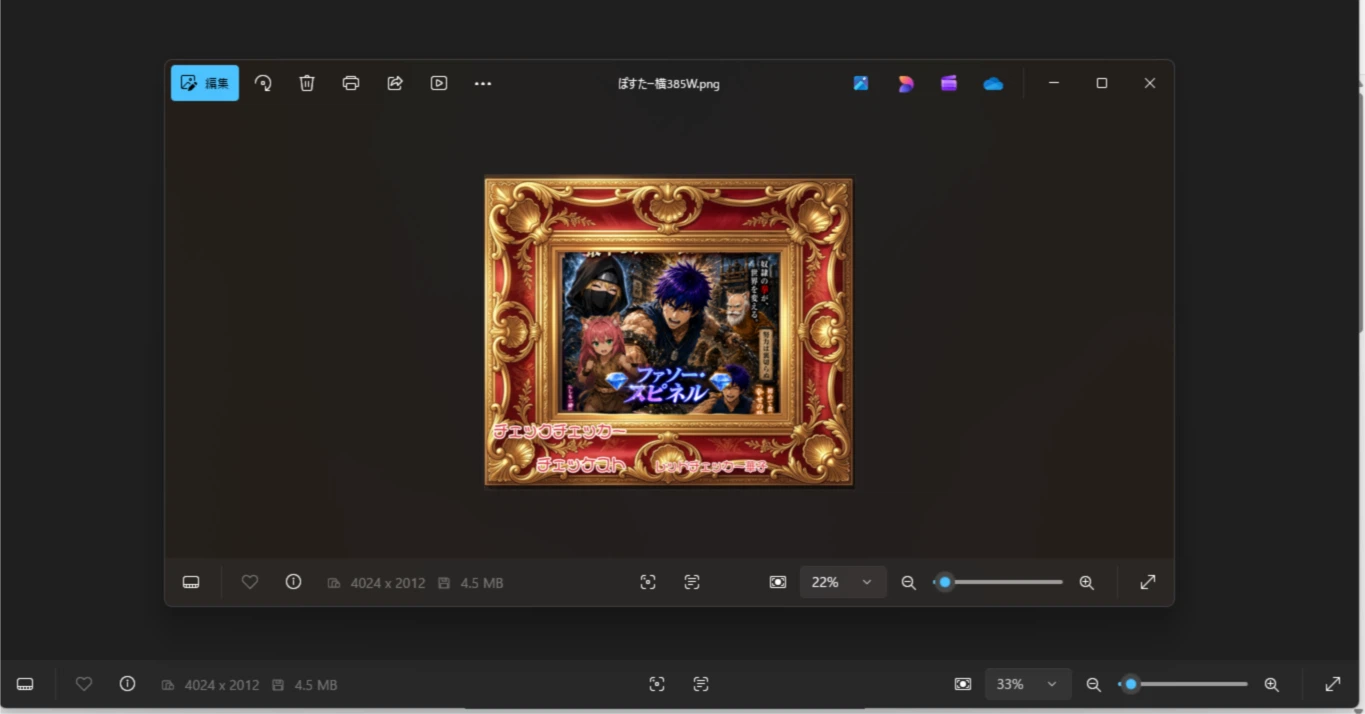Open the 22% zoom level dropdown
Screen dimensions: 1365x714
tap(843, 582)
